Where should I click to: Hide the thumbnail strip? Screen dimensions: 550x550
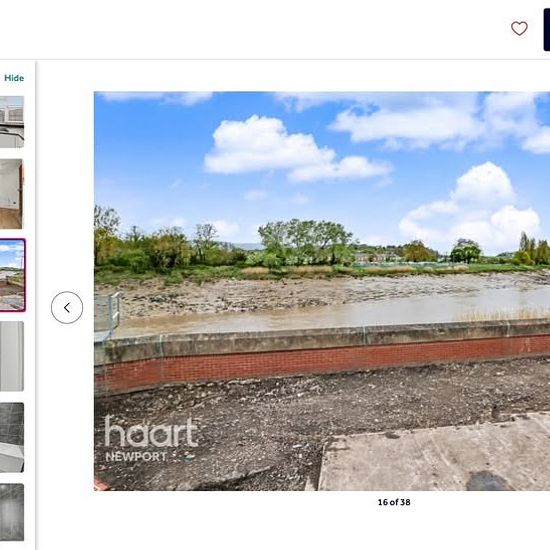[x=14, y=78]
